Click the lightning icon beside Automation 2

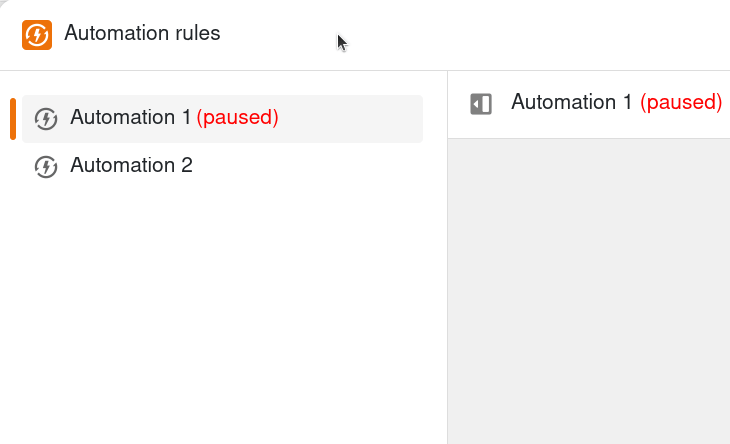point(46,167)
